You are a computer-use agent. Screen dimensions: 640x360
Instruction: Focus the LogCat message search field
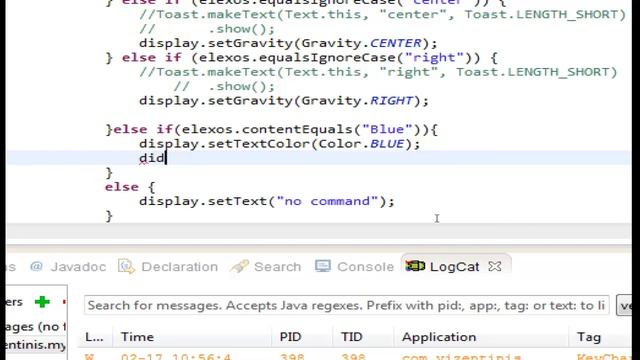click(347, 305)
